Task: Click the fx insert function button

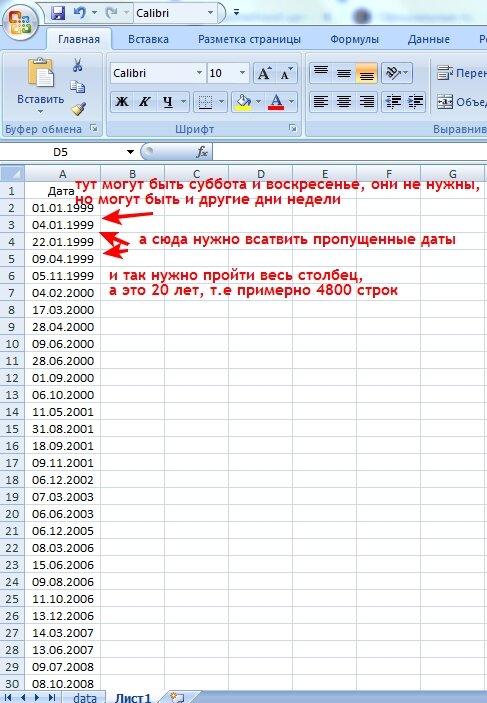Action: 202,152
